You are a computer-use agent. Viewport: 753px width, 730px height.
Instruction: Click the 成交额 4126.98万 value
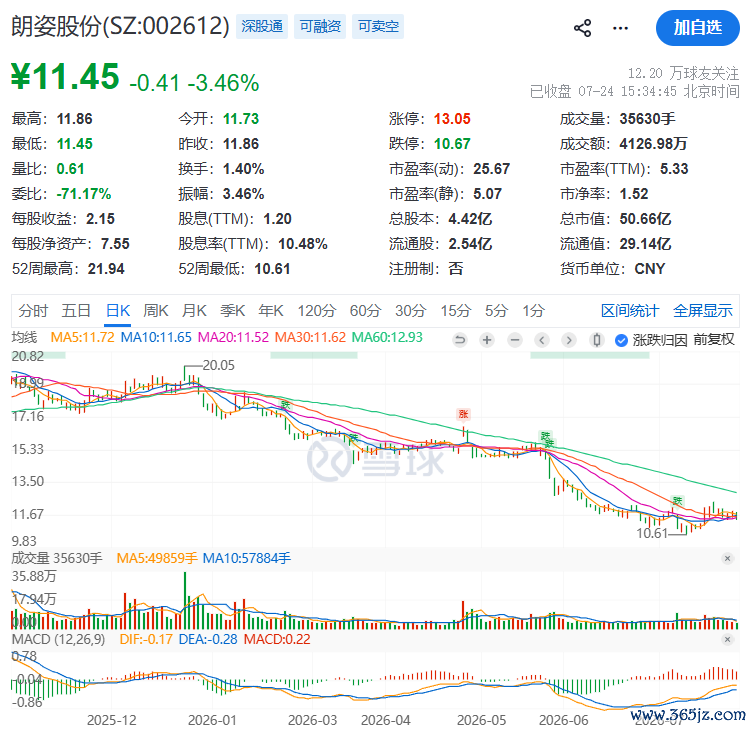tap(653, 144)
